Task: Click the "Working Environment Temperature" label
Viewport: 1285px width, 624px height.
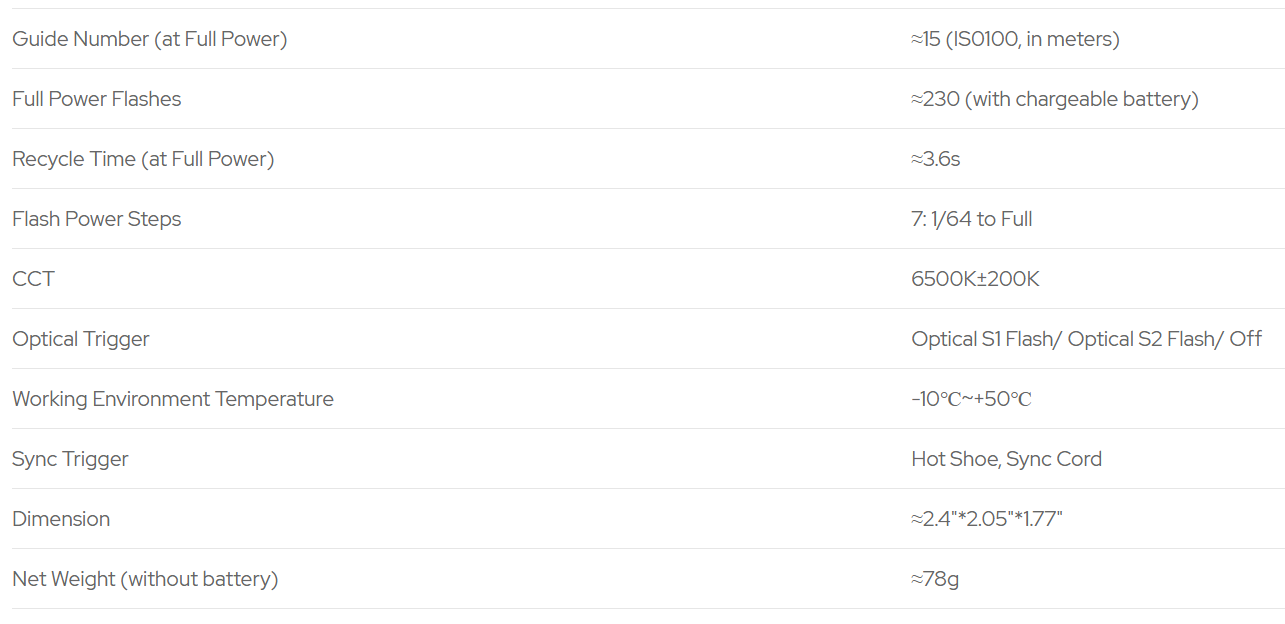Action: [173, 399]
